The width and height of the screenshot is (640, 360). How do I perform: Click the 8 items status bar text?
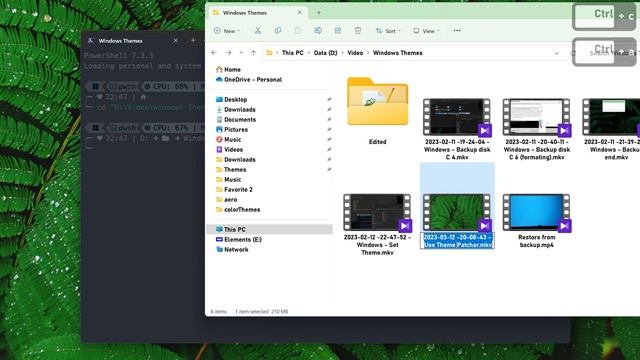[218, 311]
